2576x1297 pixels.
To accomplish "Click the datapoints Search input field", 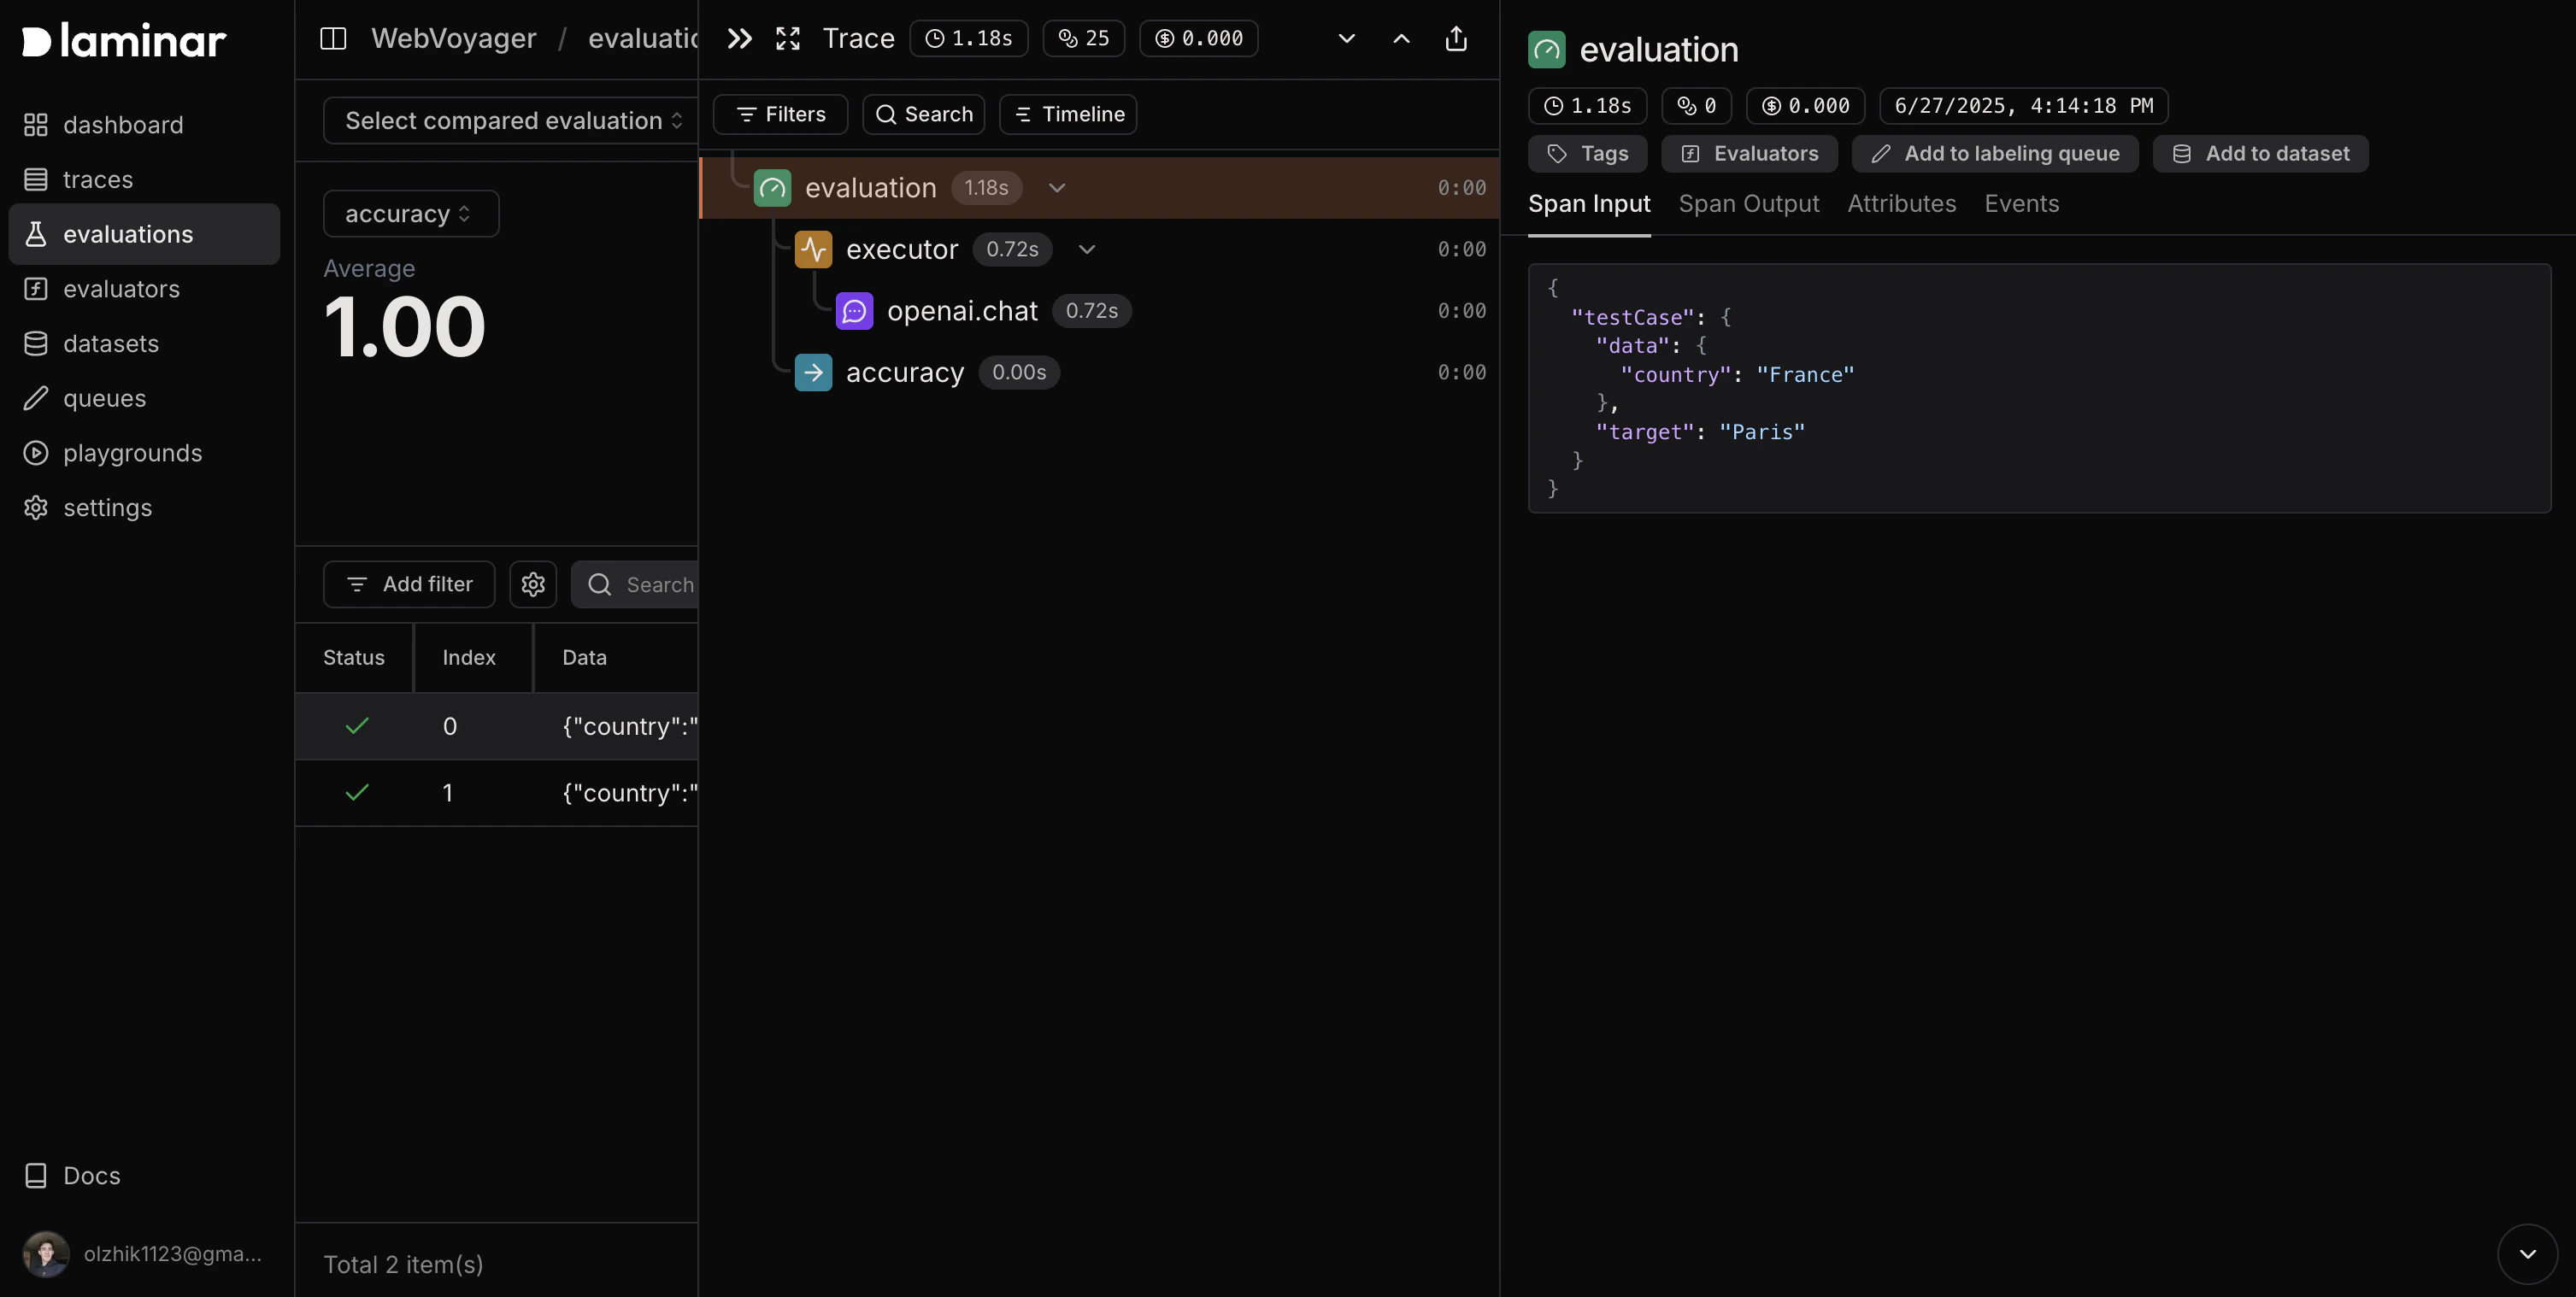I will (x=655, y=584).
